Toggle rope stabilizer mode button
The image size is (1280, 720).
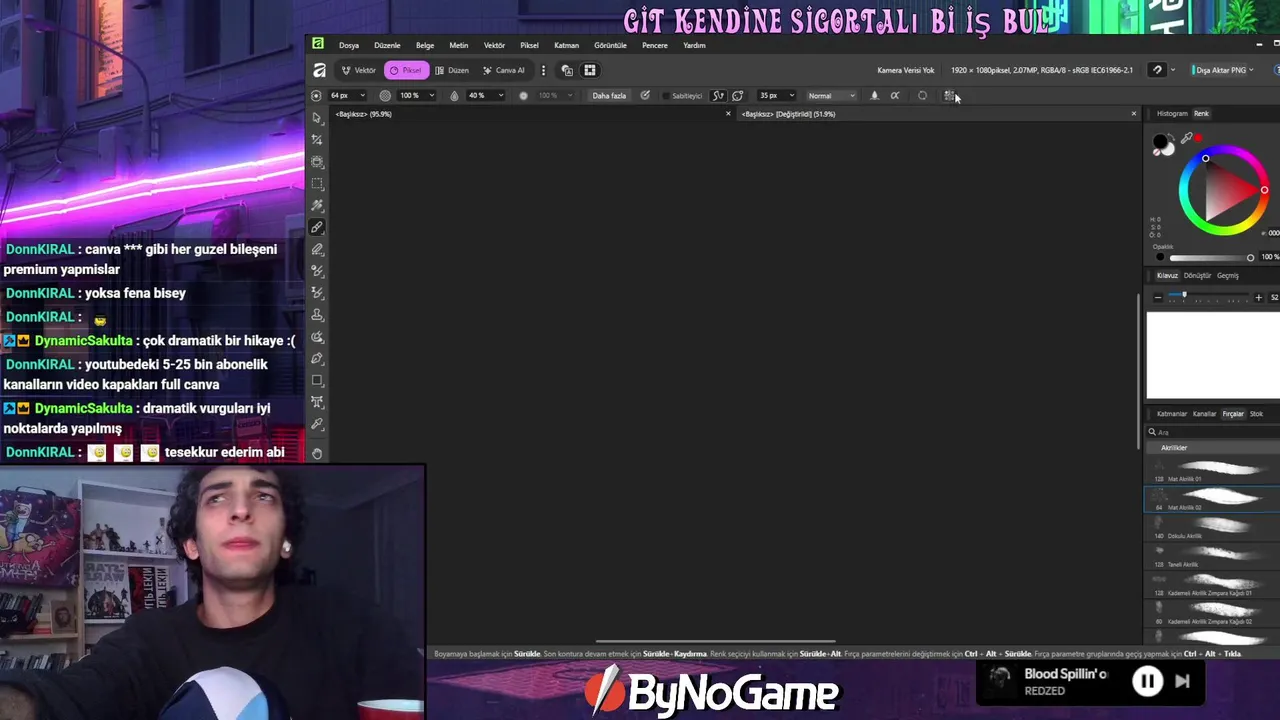718,96
